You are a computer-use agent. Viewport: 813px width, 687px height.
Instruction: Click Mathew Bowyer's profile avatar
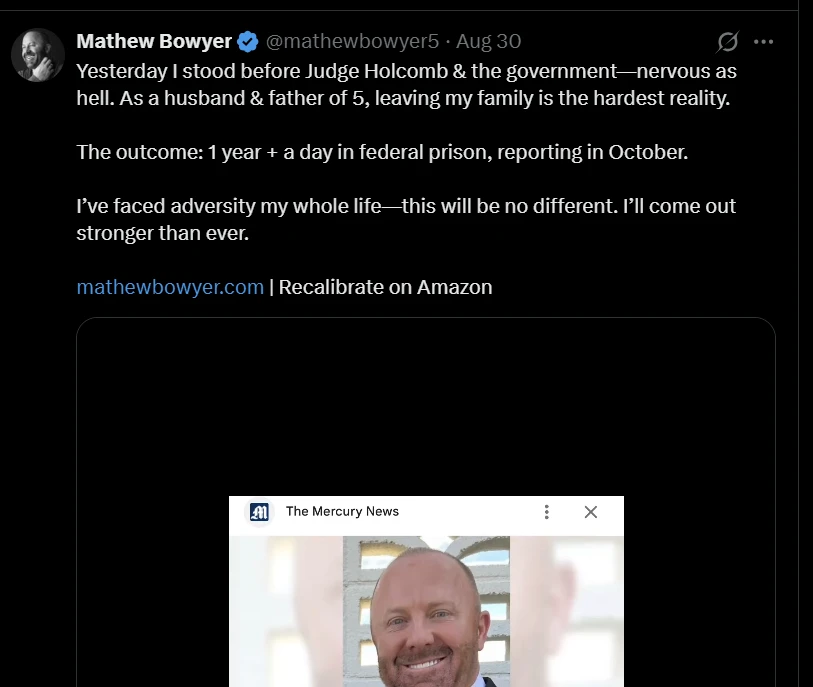pos(38,54)
